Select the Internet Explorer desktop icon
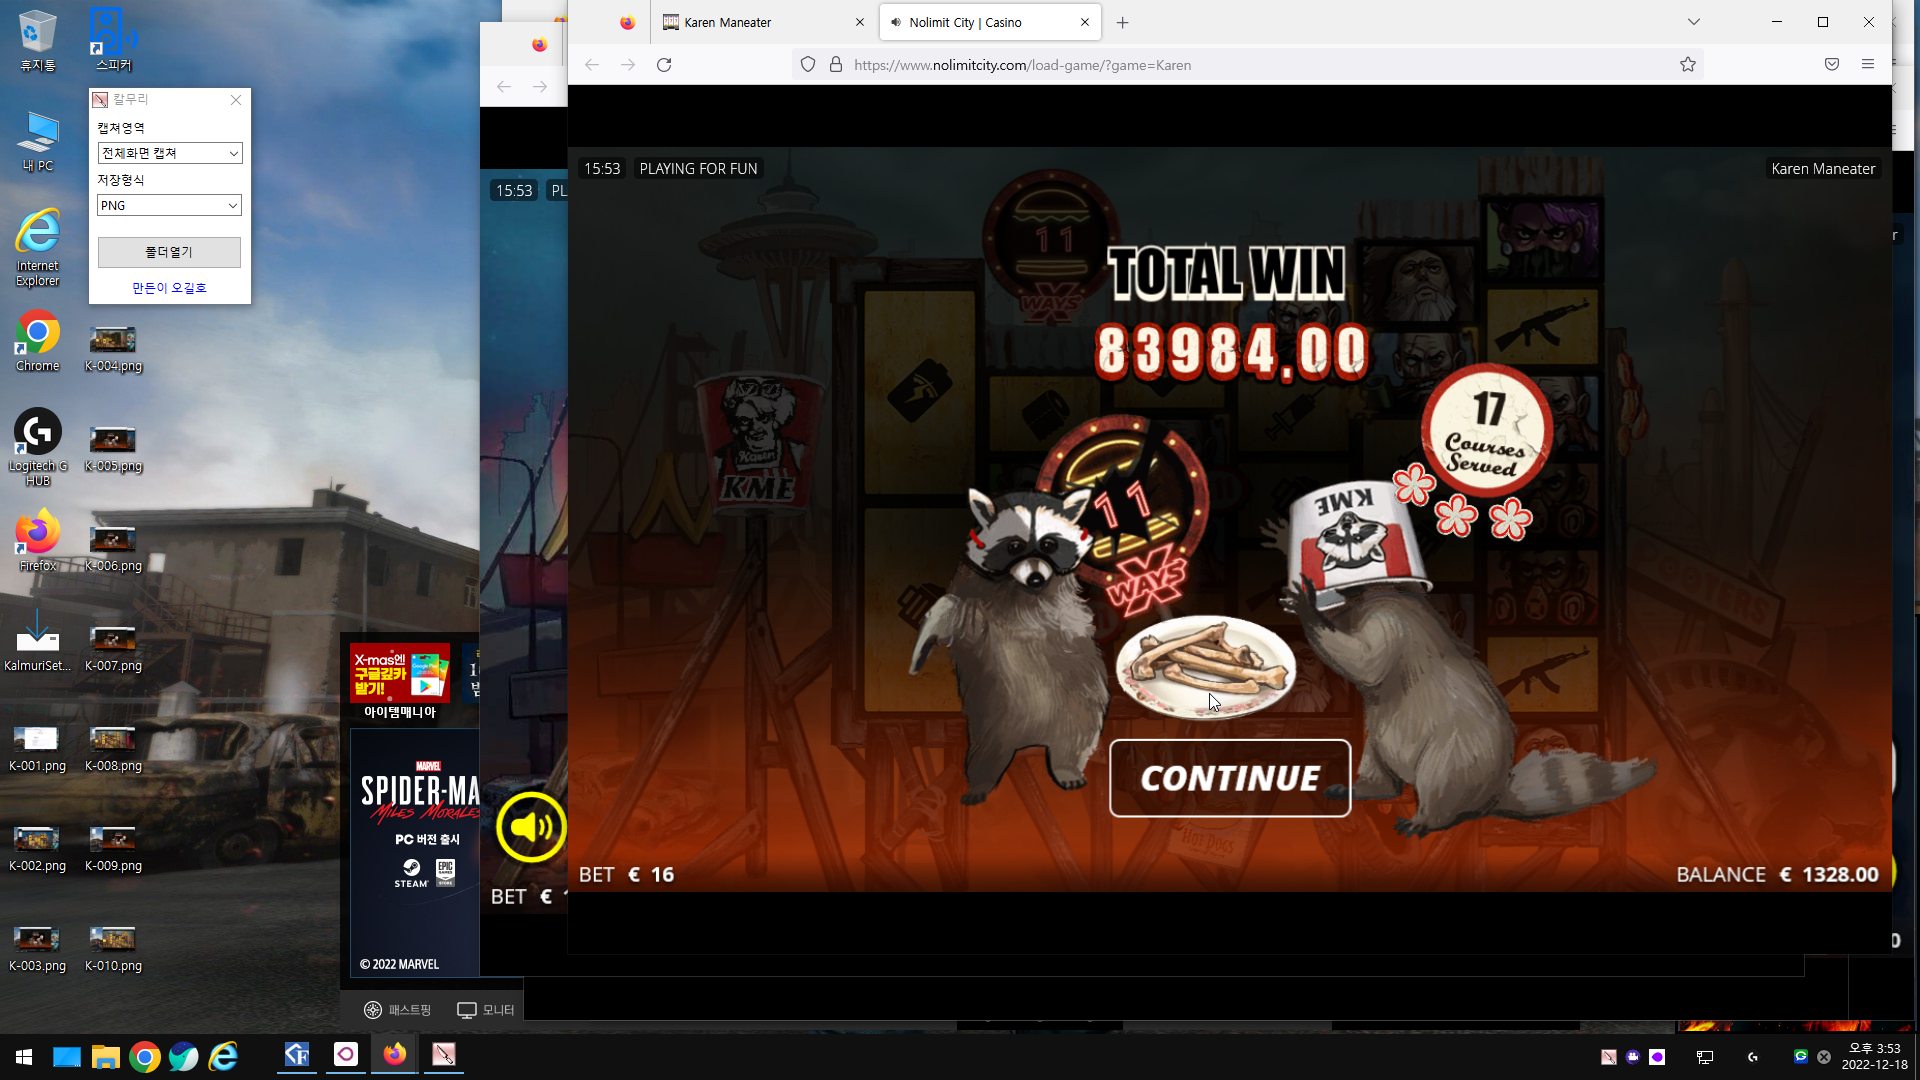 point(37,247)
